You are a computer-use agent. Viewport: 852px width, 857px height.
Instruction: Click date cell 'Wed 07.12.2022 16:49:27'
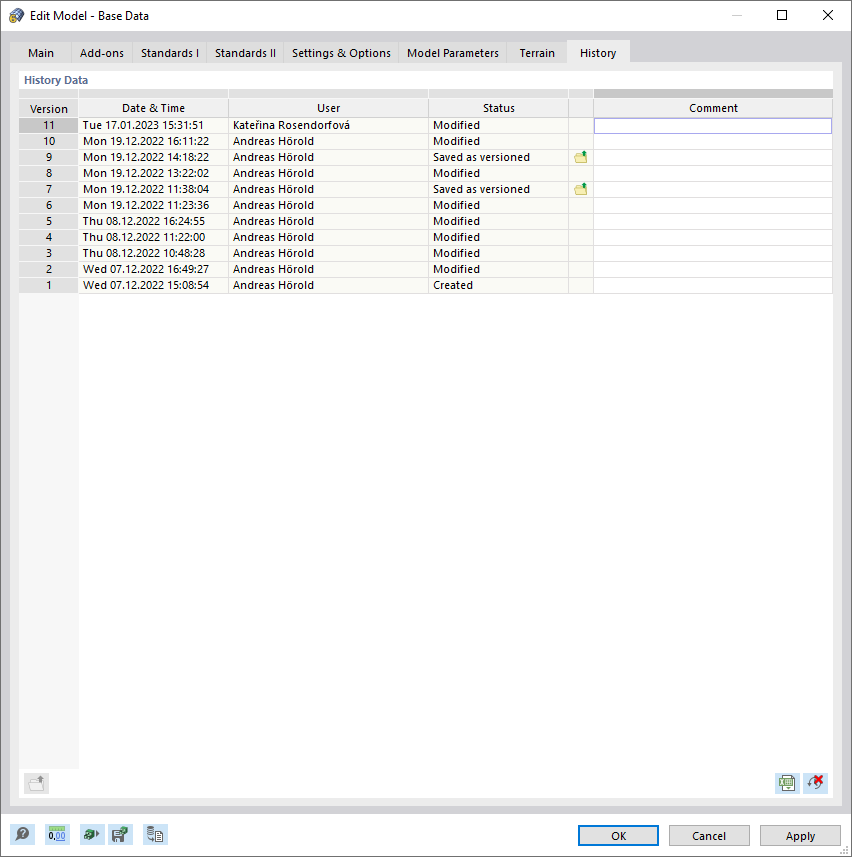(154, 269)
